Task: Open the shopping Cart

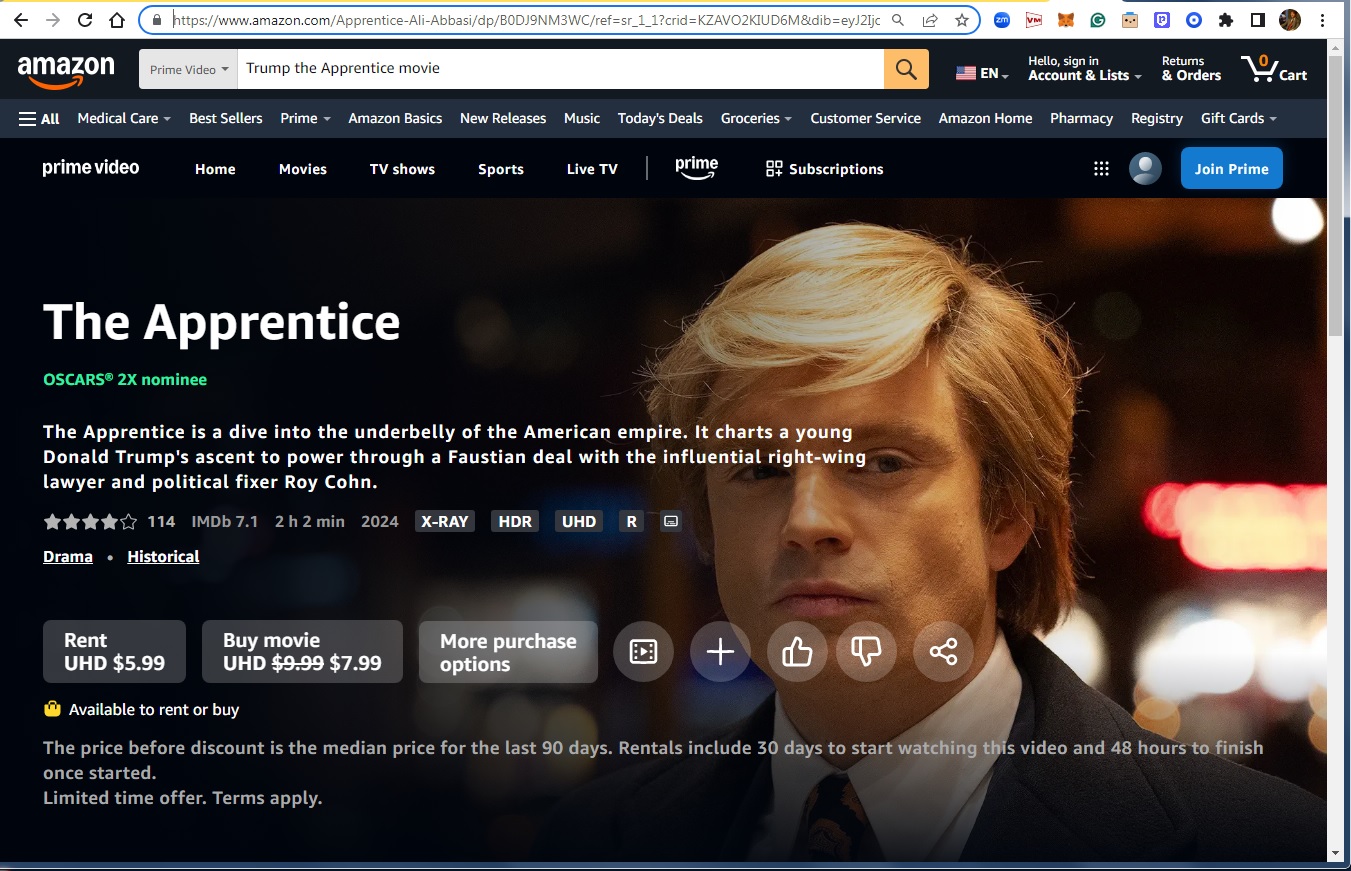Action: point(1275,69)
